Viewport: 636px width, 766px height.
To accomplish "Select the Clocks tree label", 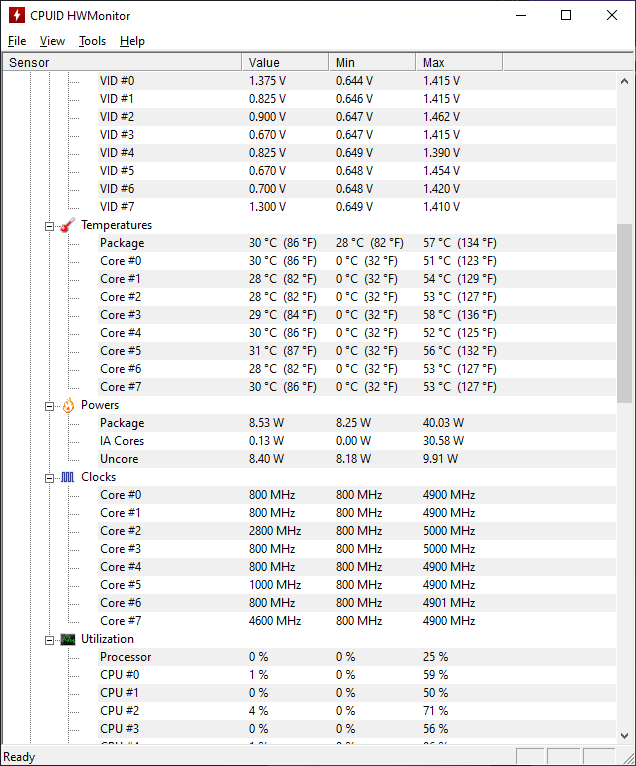I will coord(98,477).
